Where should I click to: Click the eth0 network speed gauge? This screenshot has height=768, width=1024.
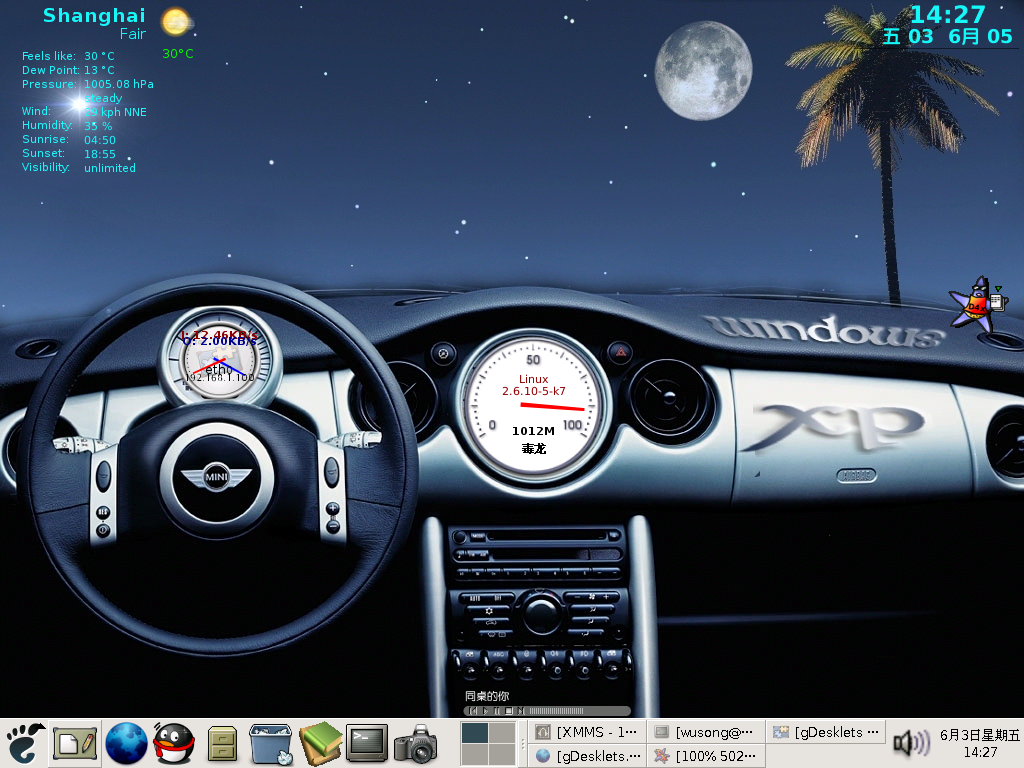(221, 357)
